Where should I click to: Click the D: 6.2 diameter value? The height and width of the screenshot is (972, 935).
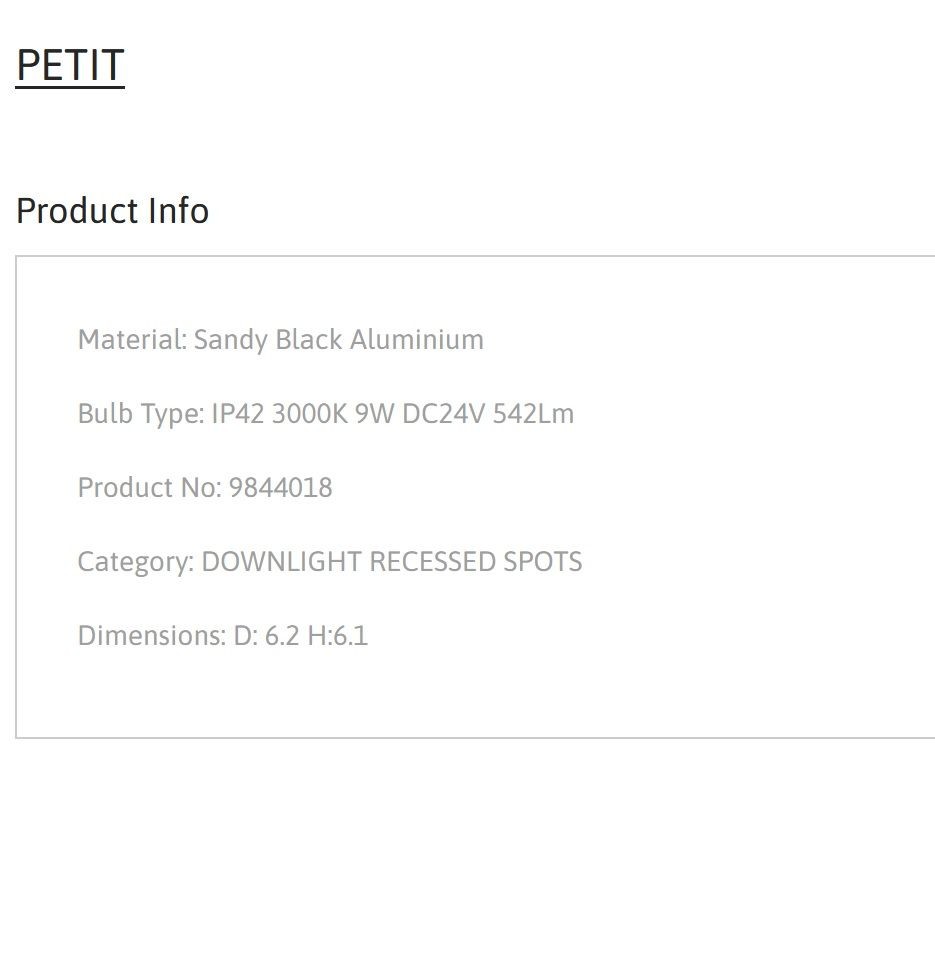pos(267,635)
